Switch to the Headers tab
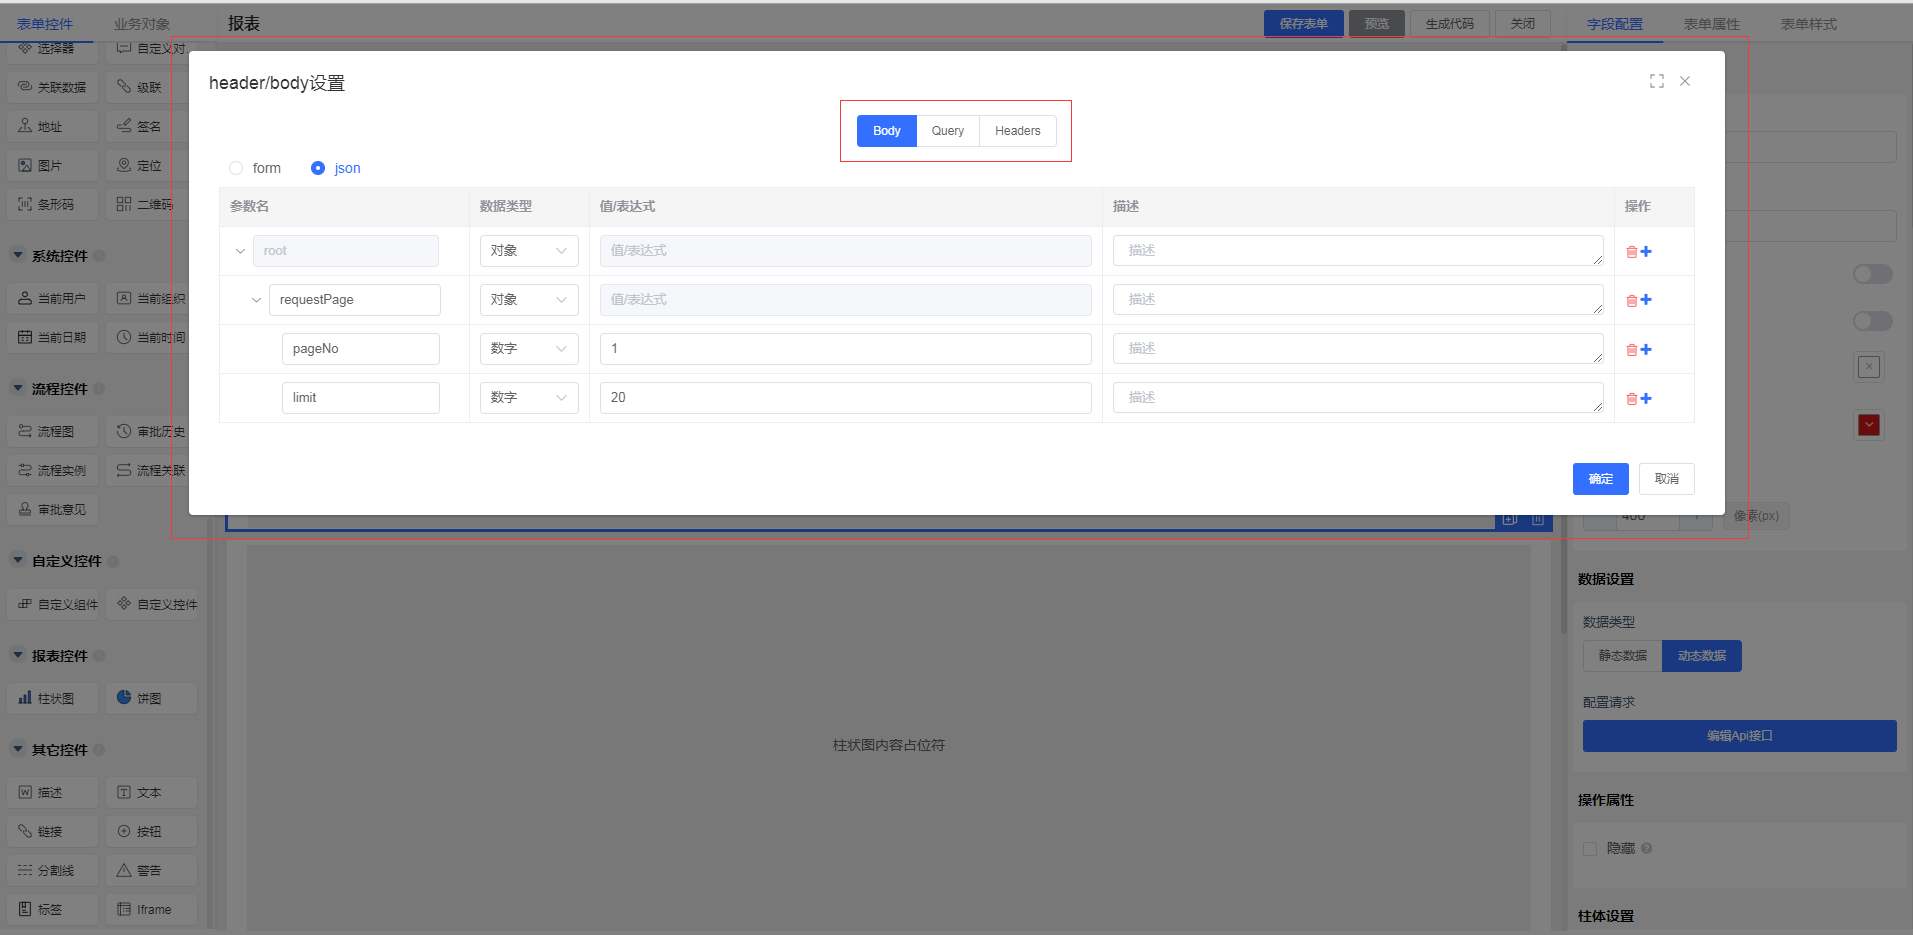The width and height of the screenshot is (1913, 935). point(1017,131)
